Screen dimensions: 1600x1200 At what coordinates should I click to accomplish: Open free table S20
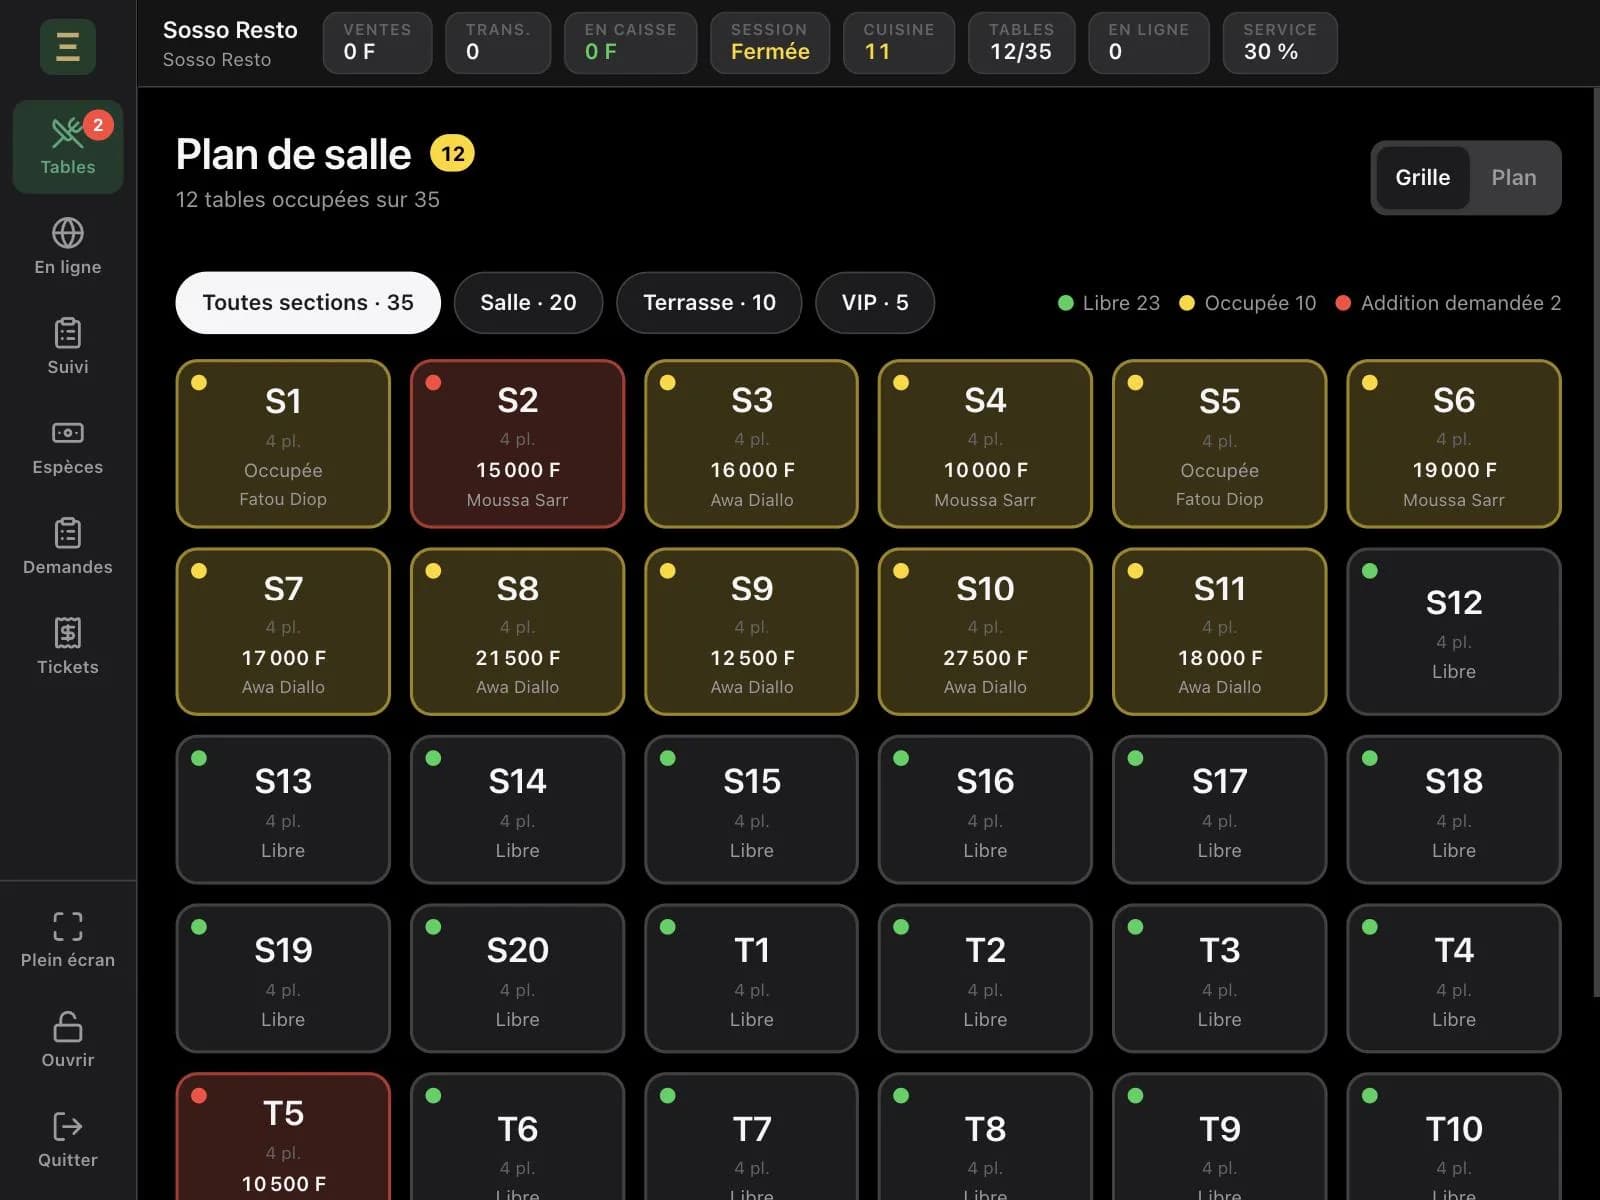[517, 978]
